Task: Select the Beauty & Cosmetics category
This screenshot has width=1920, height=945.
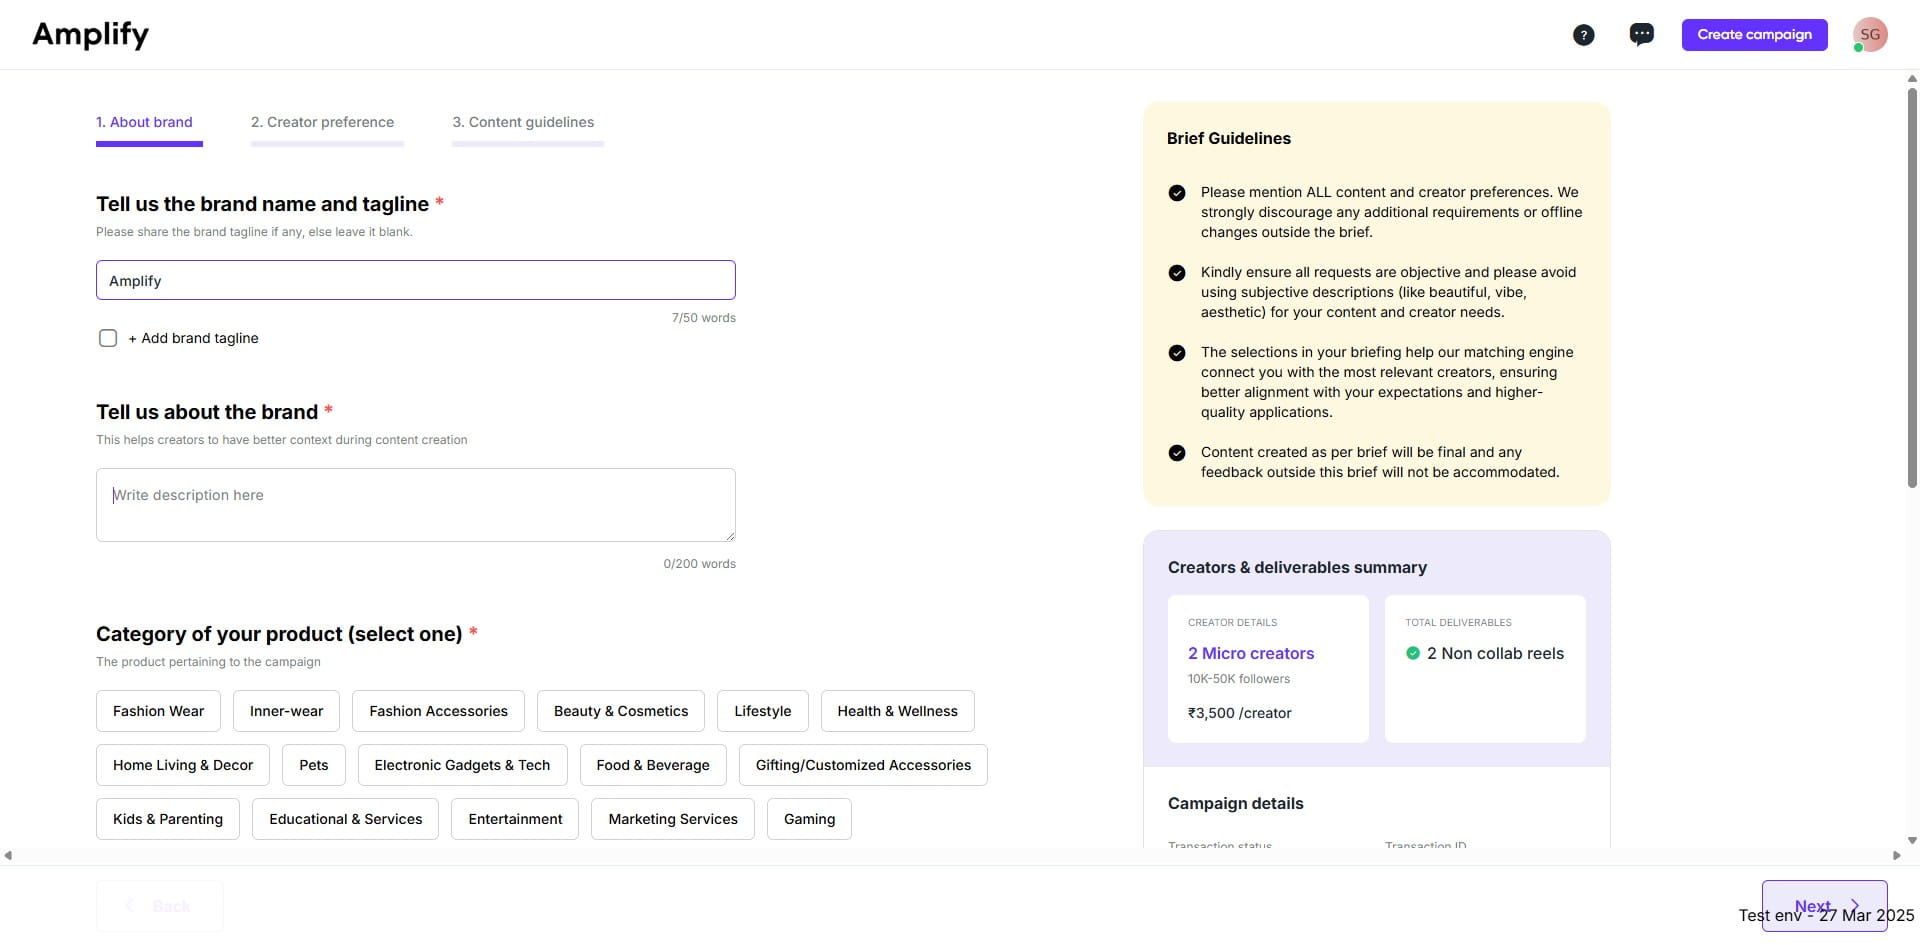Action: coord(620,710)
